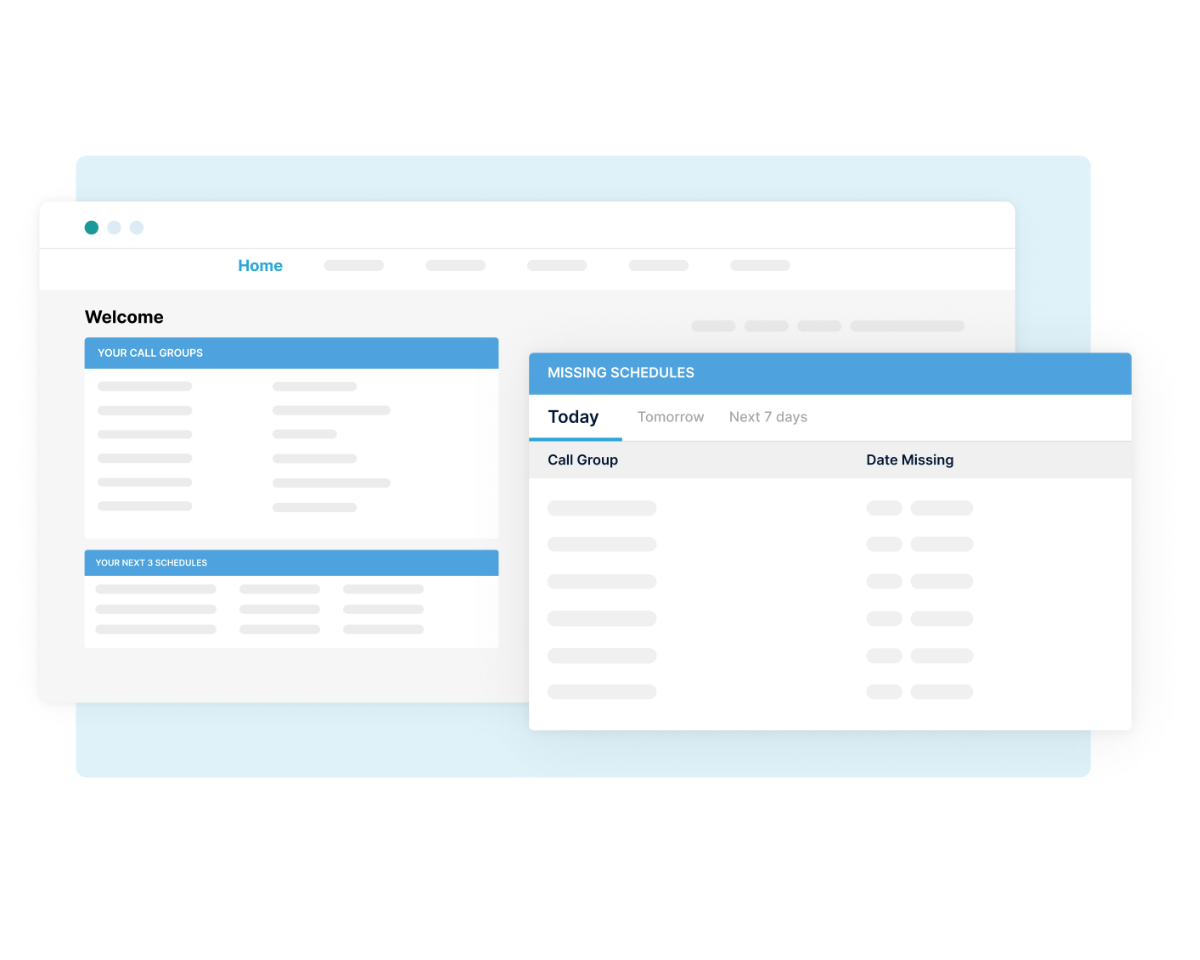This screenshot has height=960, width=1200.
Task: Switch to the Next 7 days tab
Action: point(768,417)
